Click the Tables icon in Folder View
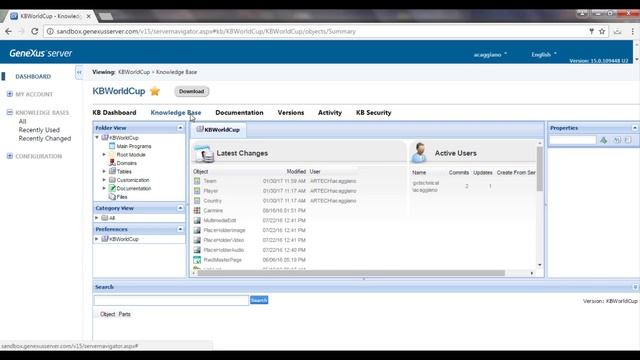640x360 pixels. click(x=112, y=171)
